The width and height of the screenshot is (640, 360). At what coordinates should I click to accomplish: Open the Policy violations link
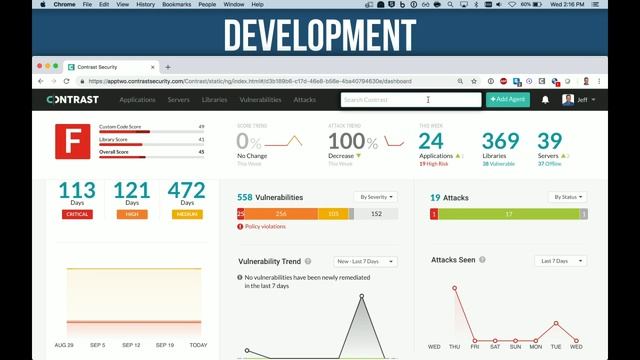click(x=265, y=227)
